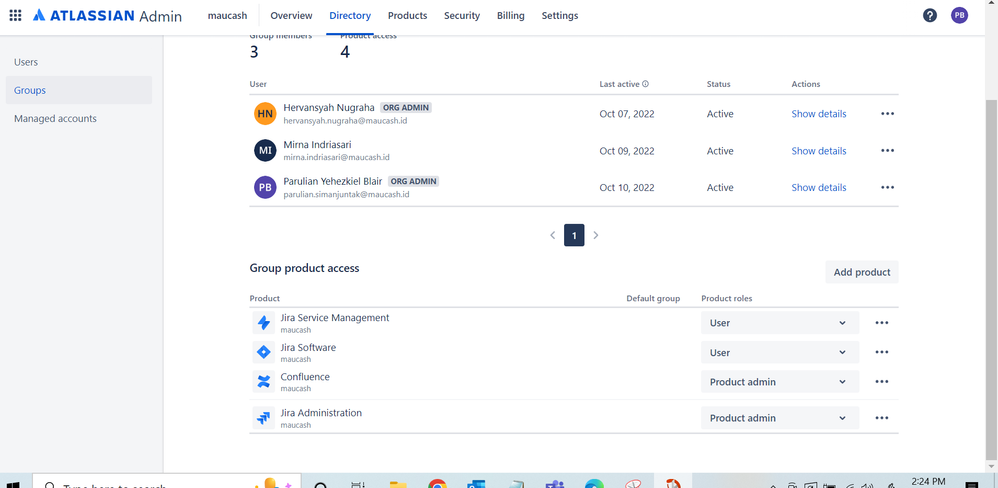Open the Security tab
Image resolution: width=998 pixels, height=488 pixels.
point(462,16)
